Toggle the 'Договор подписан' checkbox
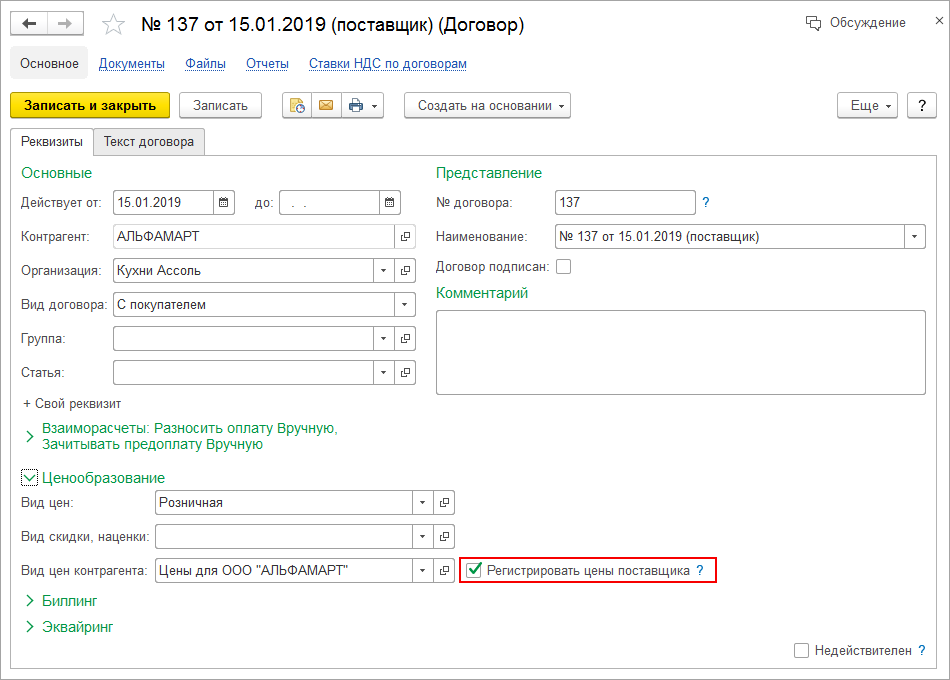The height and width of the screenshot is (680, 950). 563,267
